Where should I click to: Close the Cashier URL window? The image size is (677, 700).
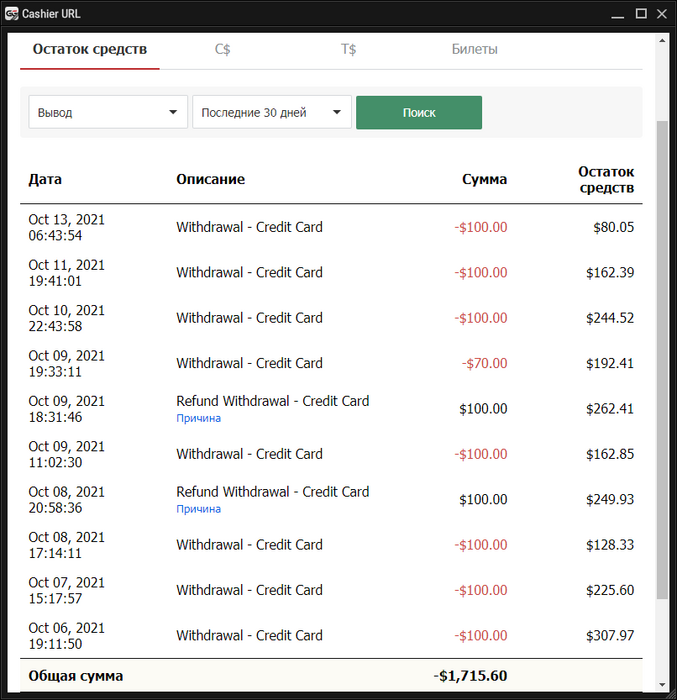click(x=663, y=13)
